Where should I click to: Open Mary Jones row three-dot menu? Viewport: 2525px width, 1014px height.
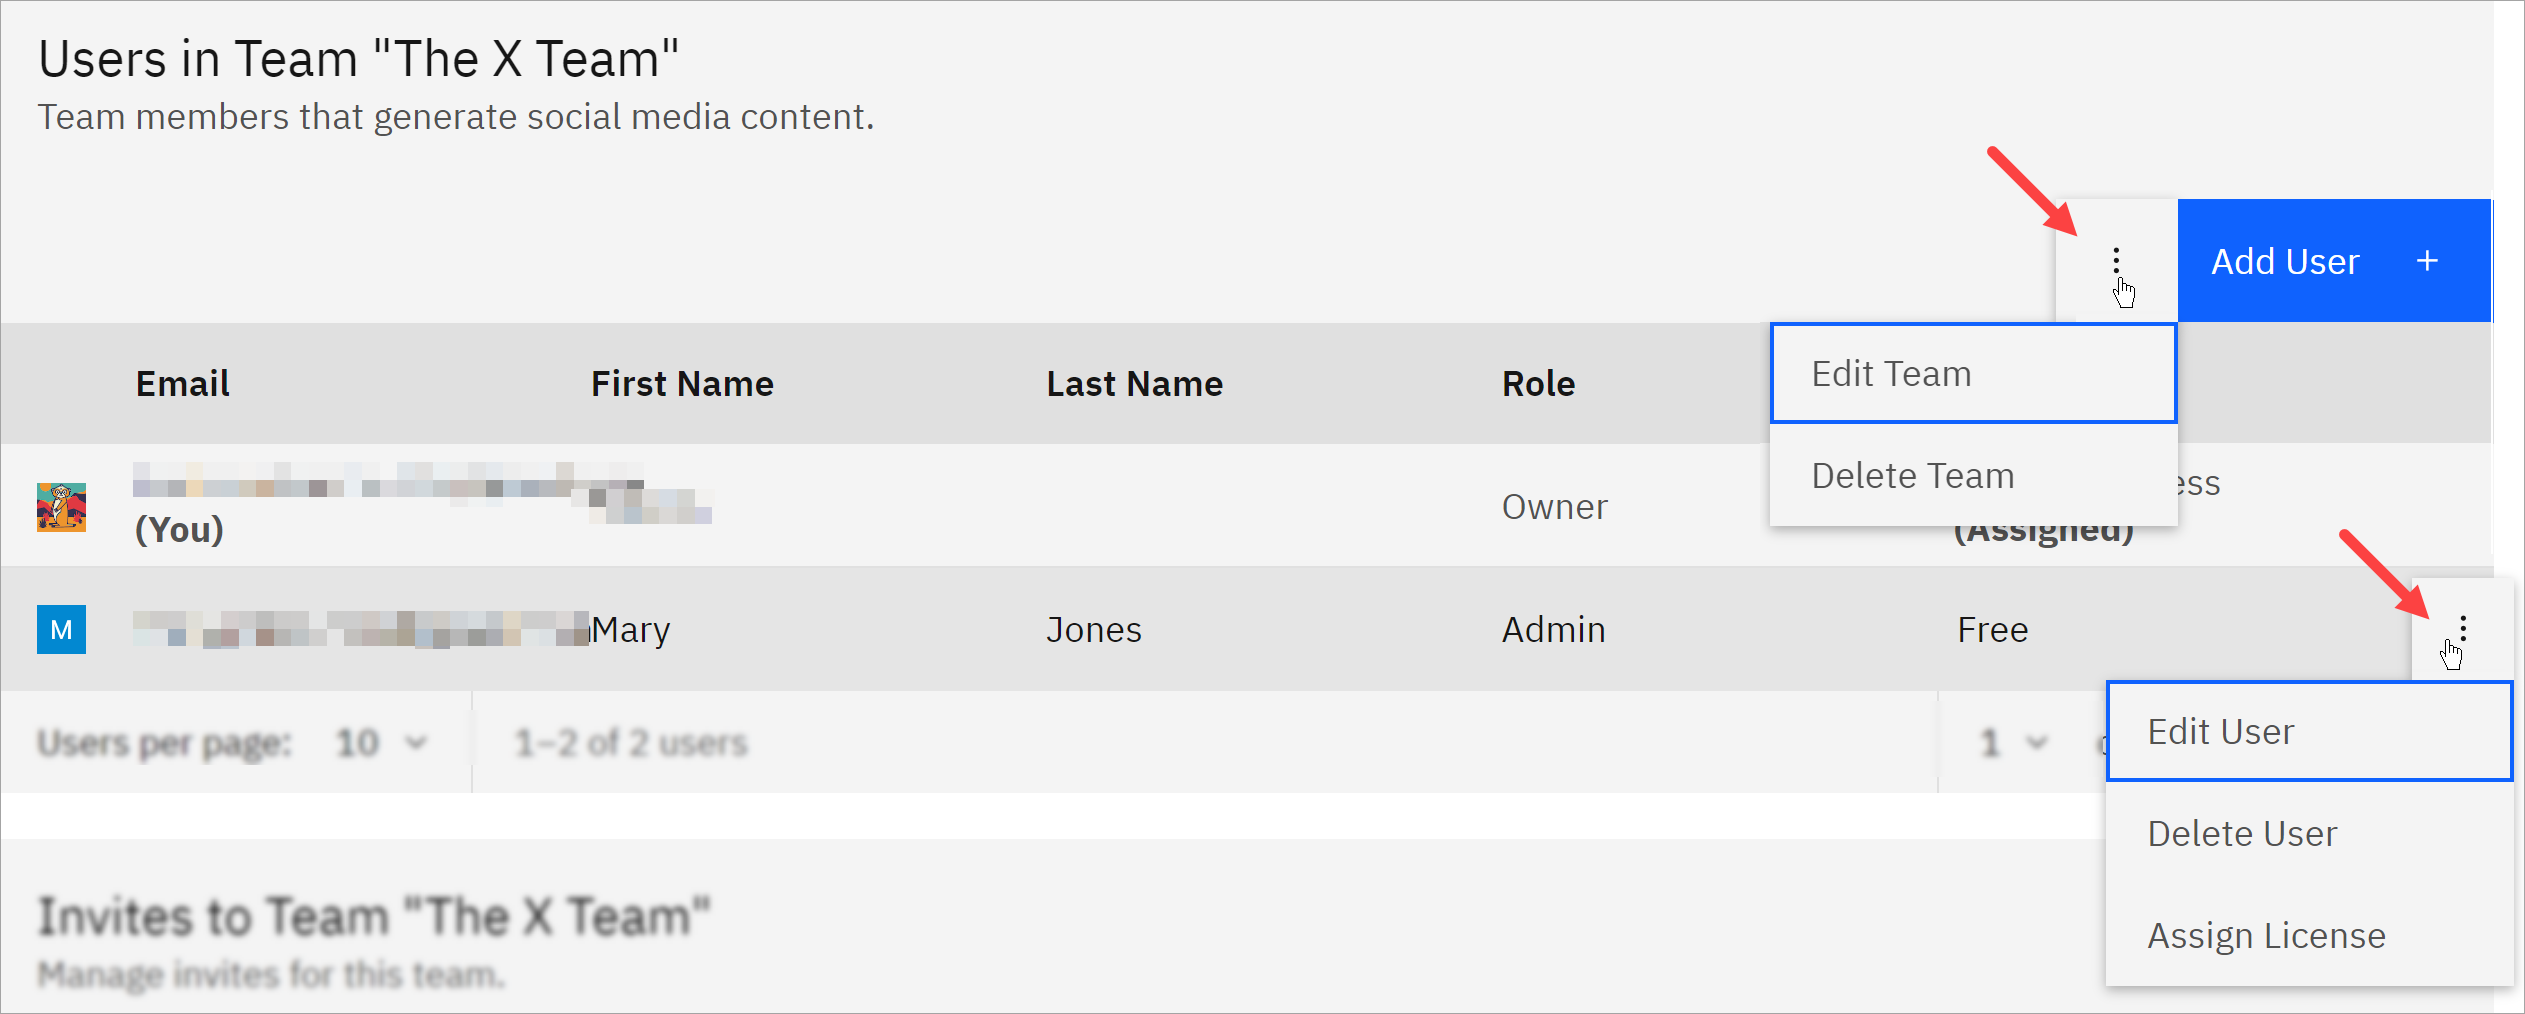click(x=2462, y=629)
